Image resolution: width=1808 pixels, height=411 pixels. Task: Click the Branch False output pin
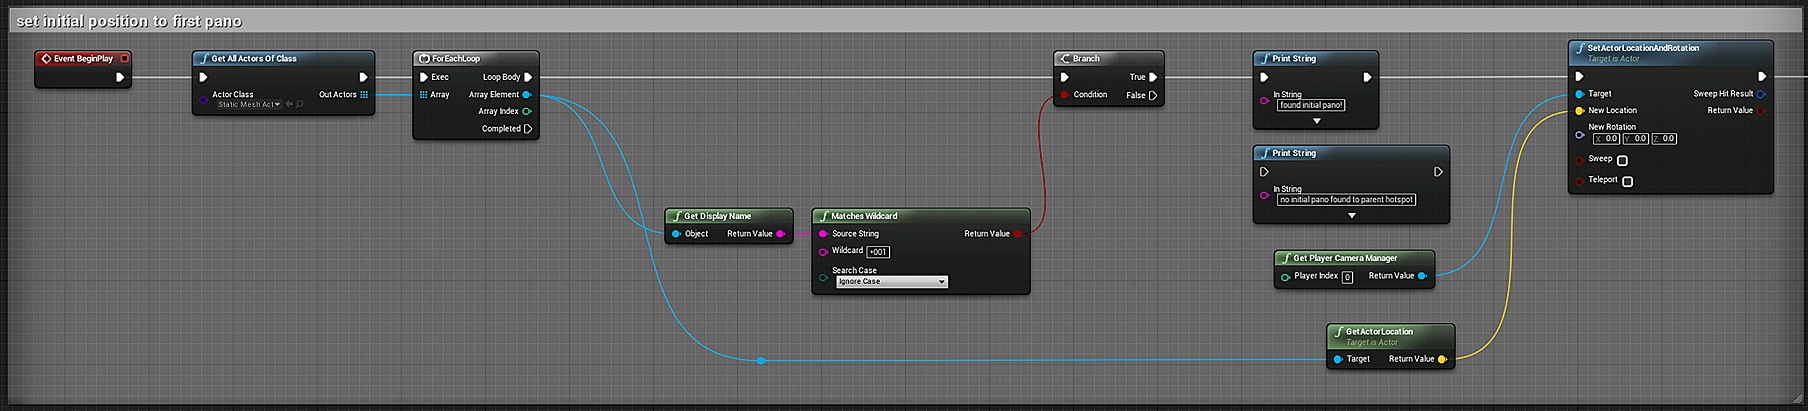[1153, 95]
